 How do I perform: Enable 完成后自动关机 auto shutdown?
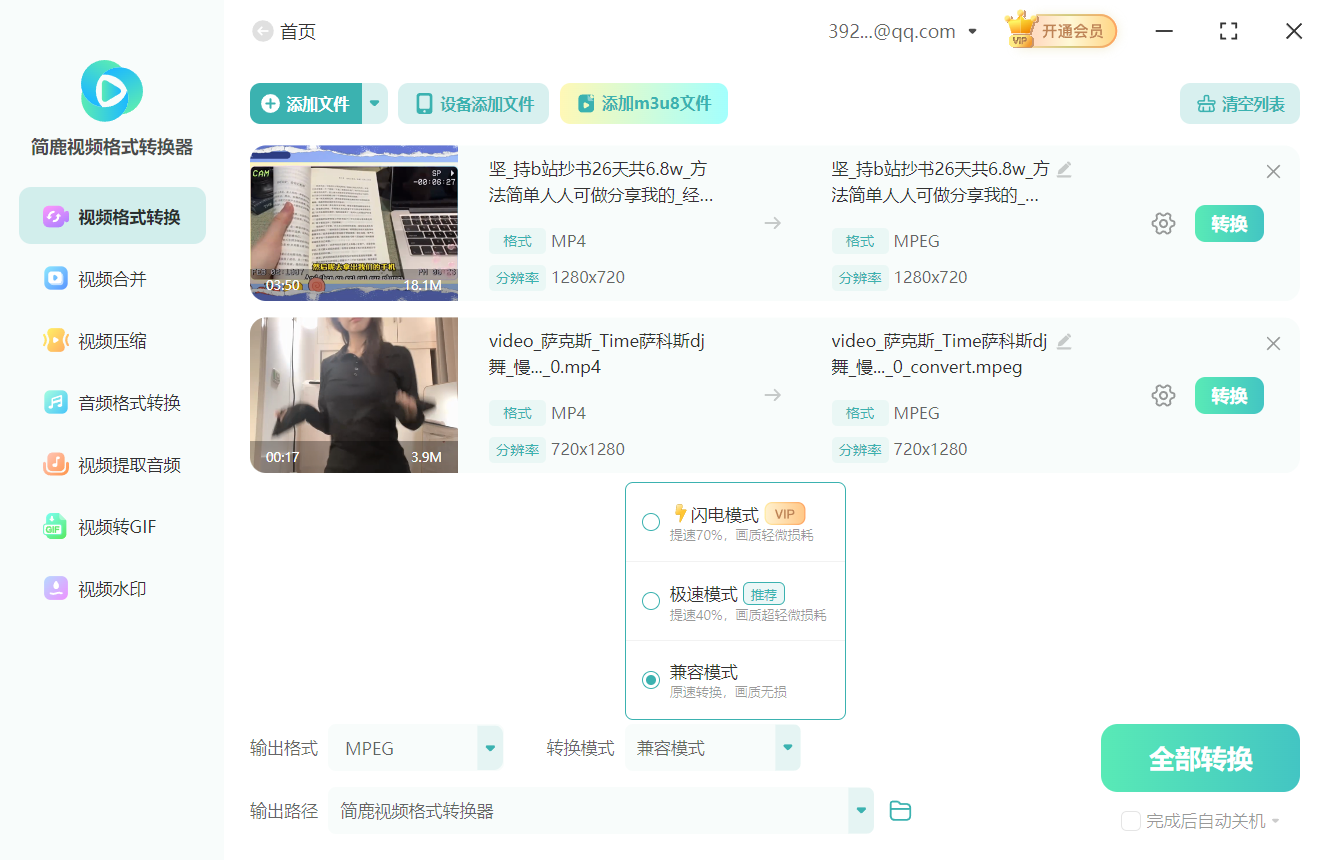point(1131,821)
